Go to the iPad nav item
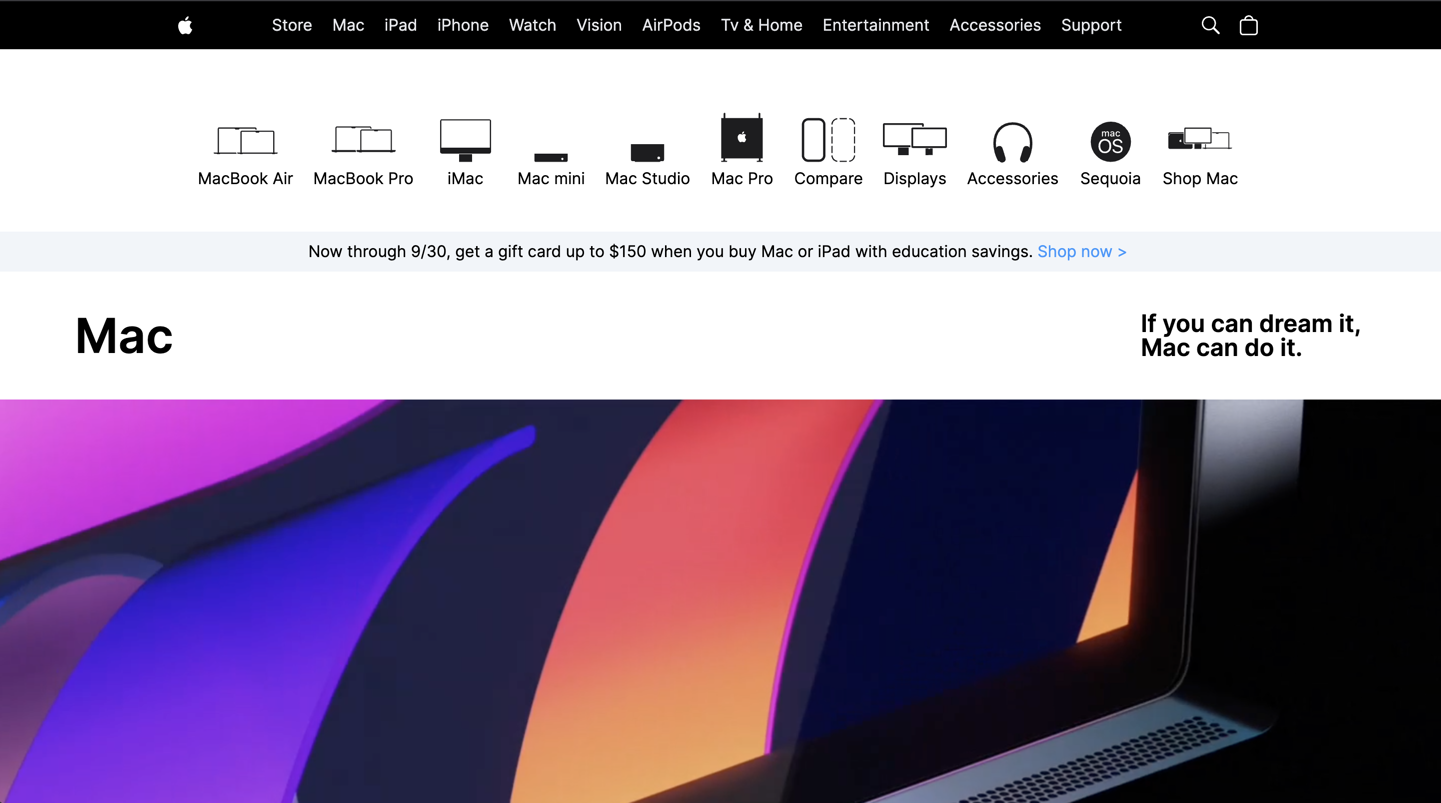 [x=400, y=25]
